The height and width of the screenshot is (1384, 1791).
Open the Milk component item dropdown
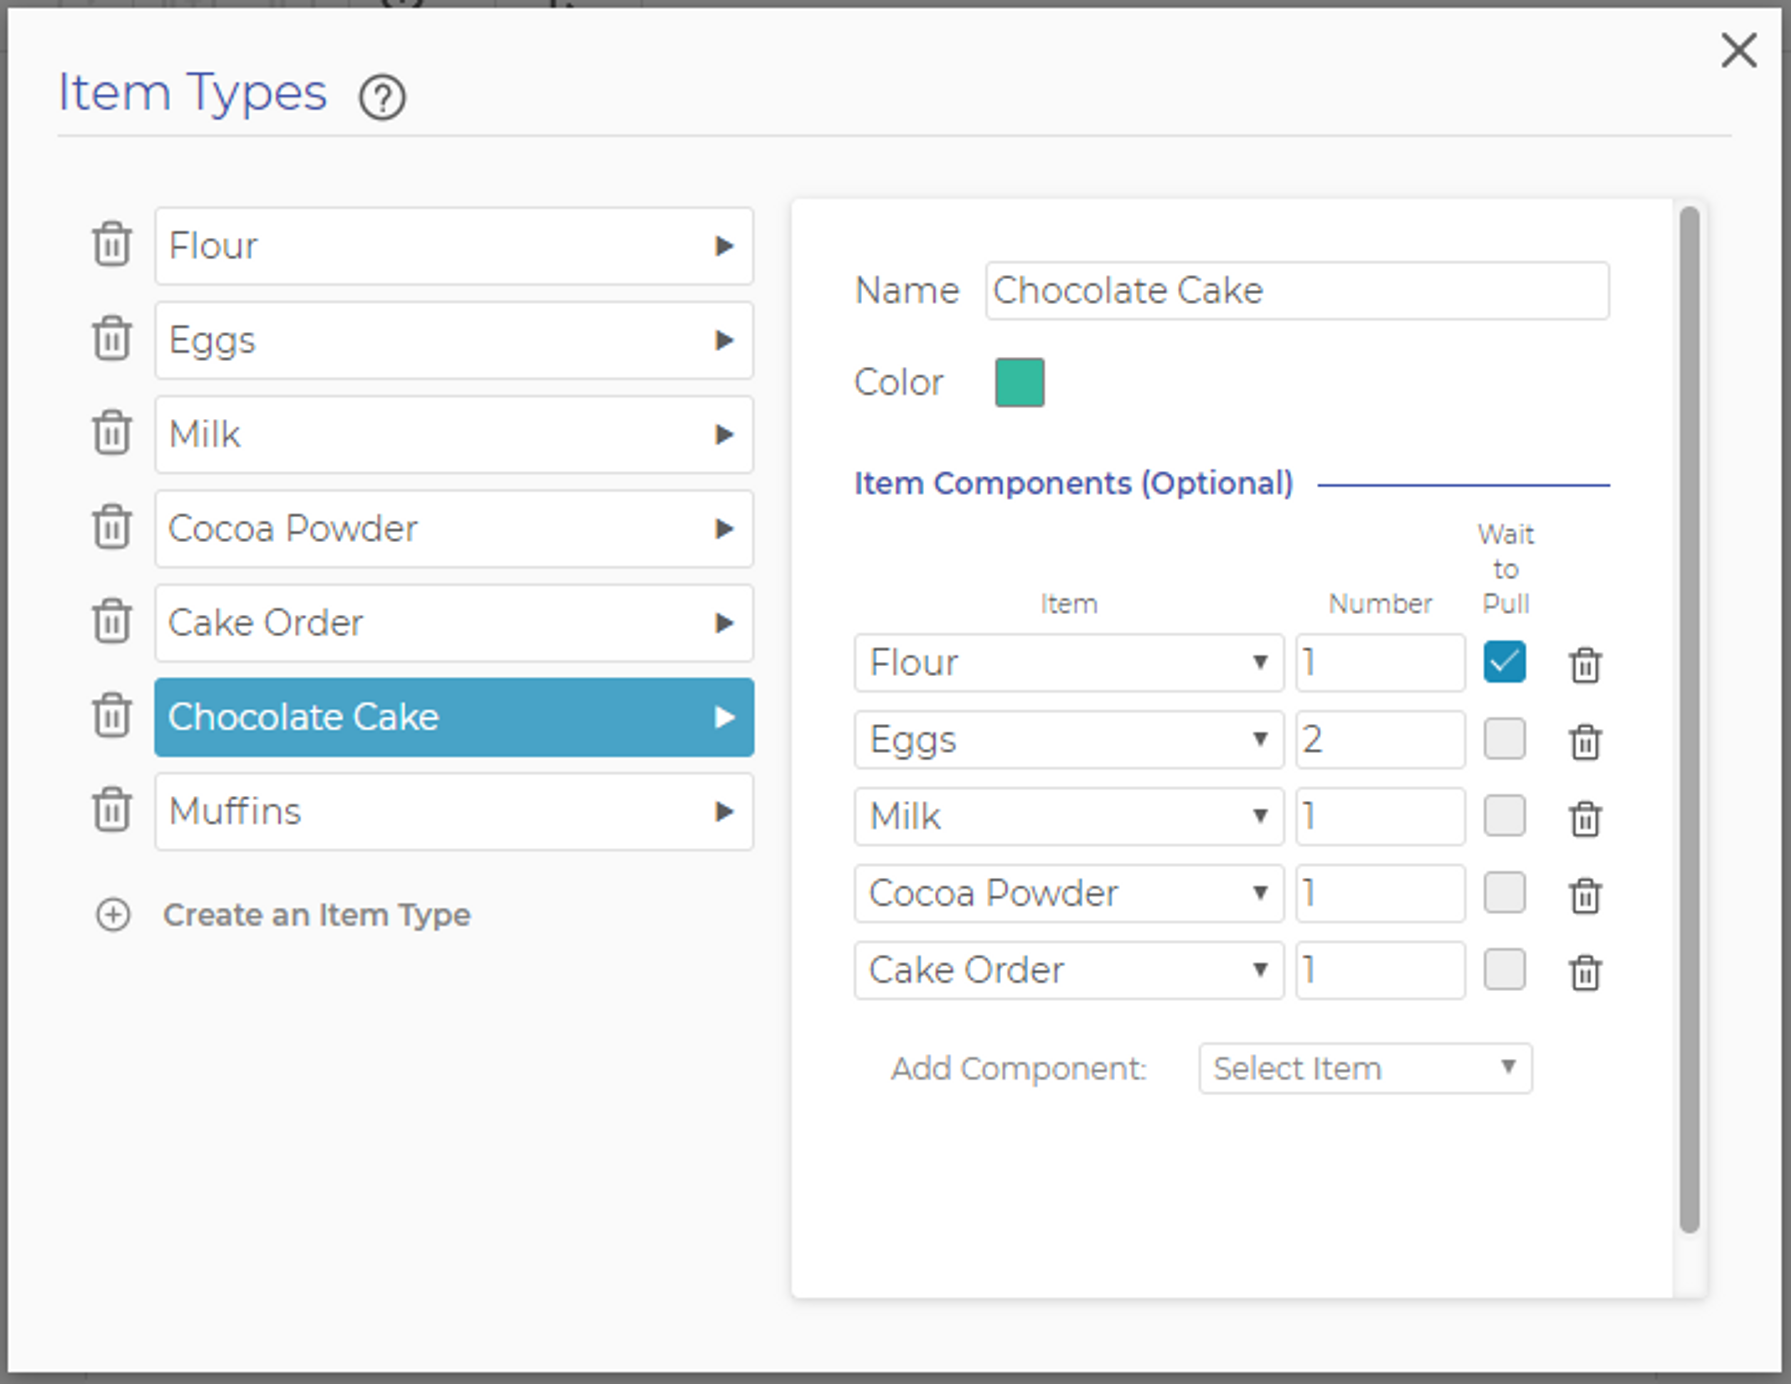pos(1068,816)
